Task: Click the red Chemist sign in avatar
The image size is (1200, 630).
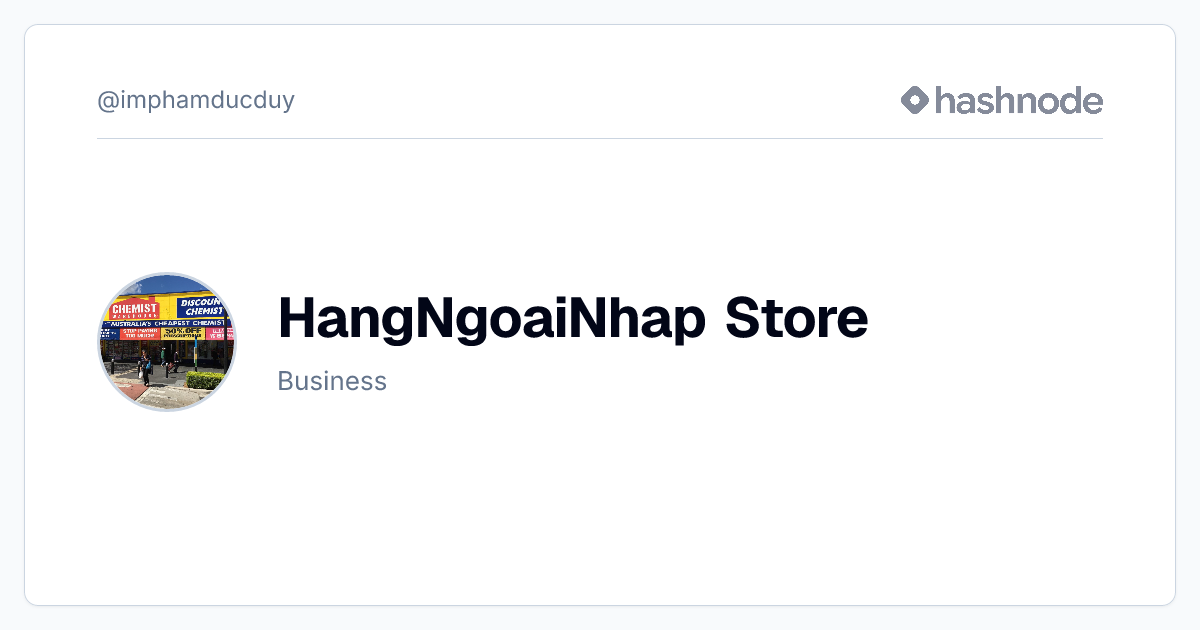Action: pos(135,310)
